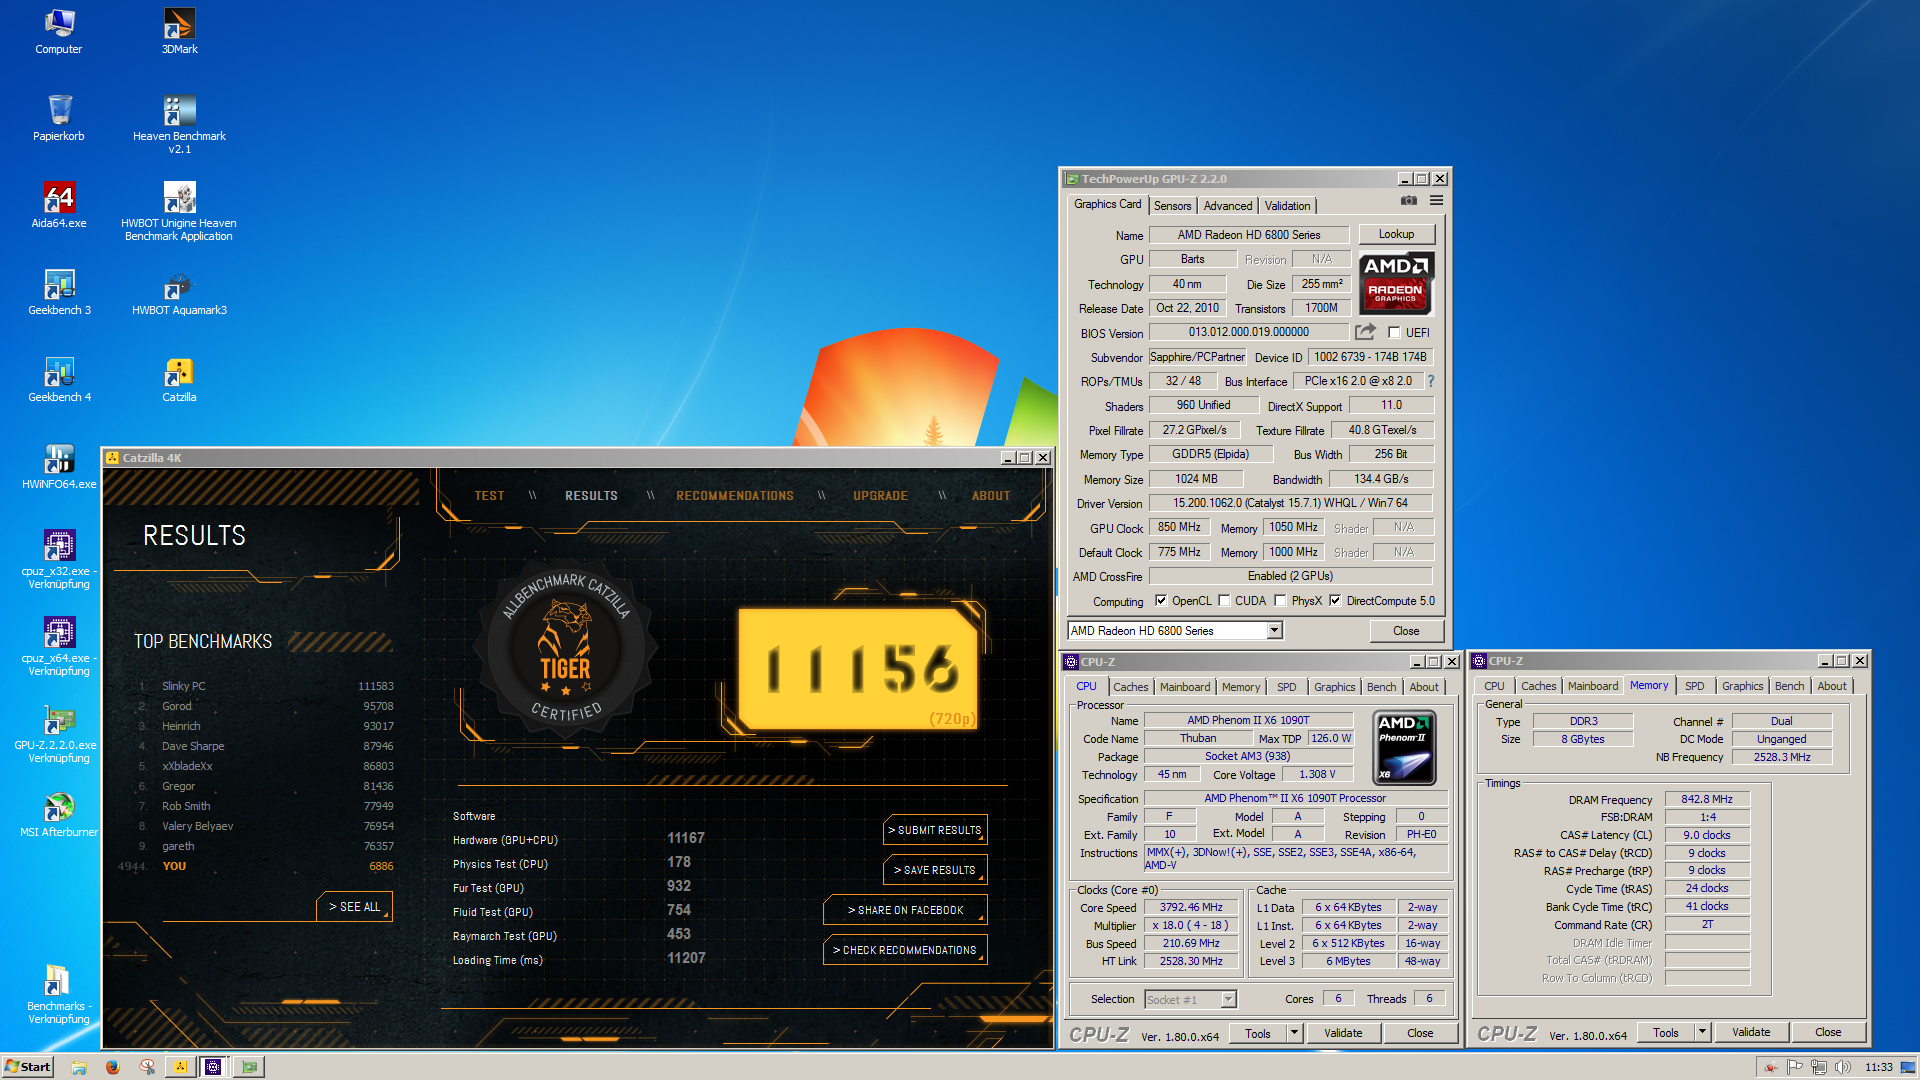Open the Snipping Tool taskbar icon
This screenshot has height=1080, width=1920.
click(x=147, y=1067)
